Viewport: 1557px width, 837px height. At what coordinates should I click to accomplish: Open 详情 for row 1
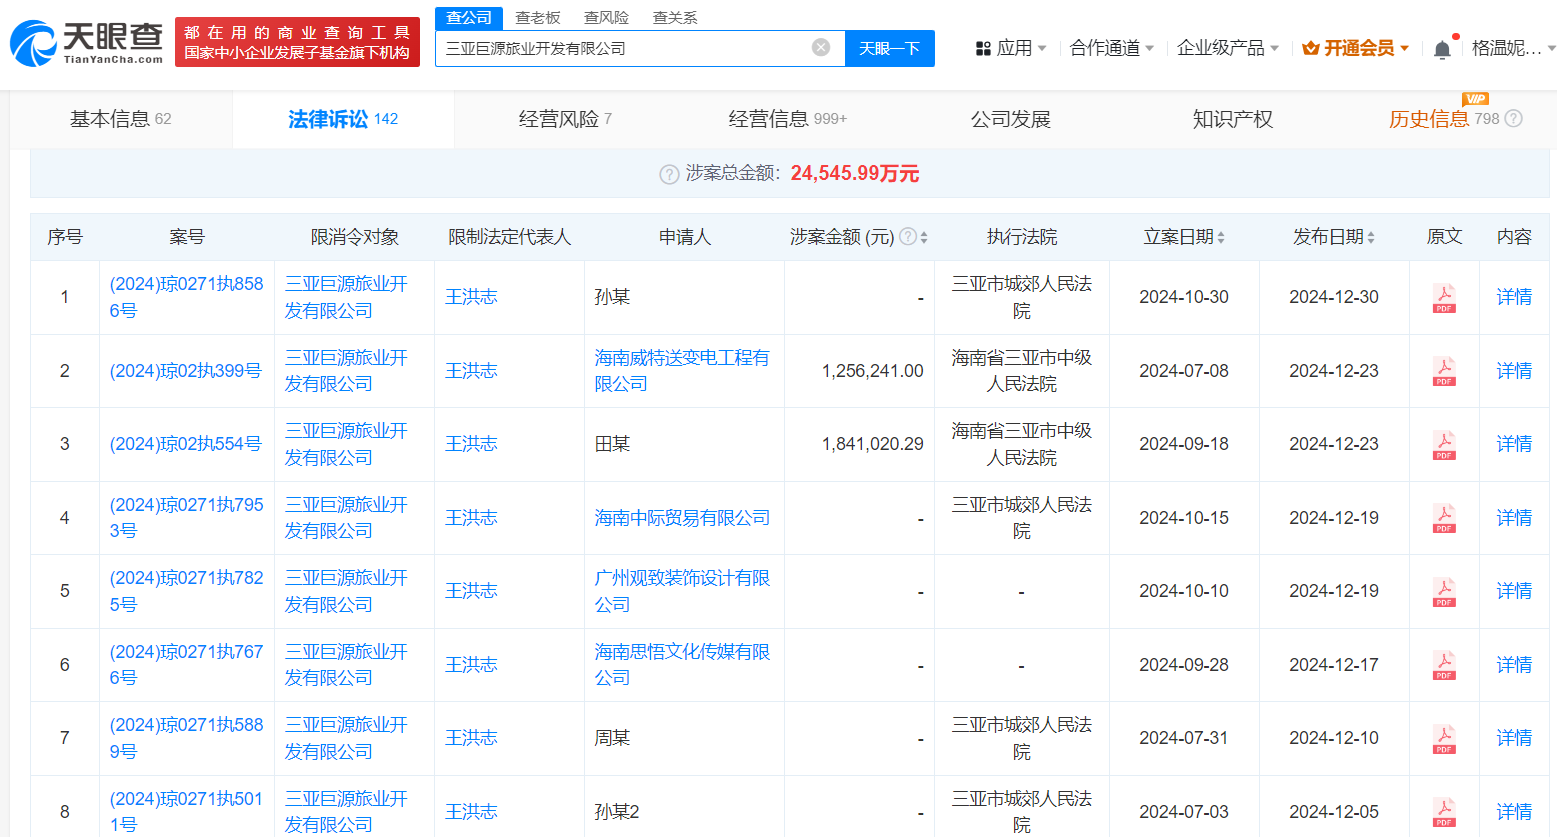click(x=1514, y=297)
